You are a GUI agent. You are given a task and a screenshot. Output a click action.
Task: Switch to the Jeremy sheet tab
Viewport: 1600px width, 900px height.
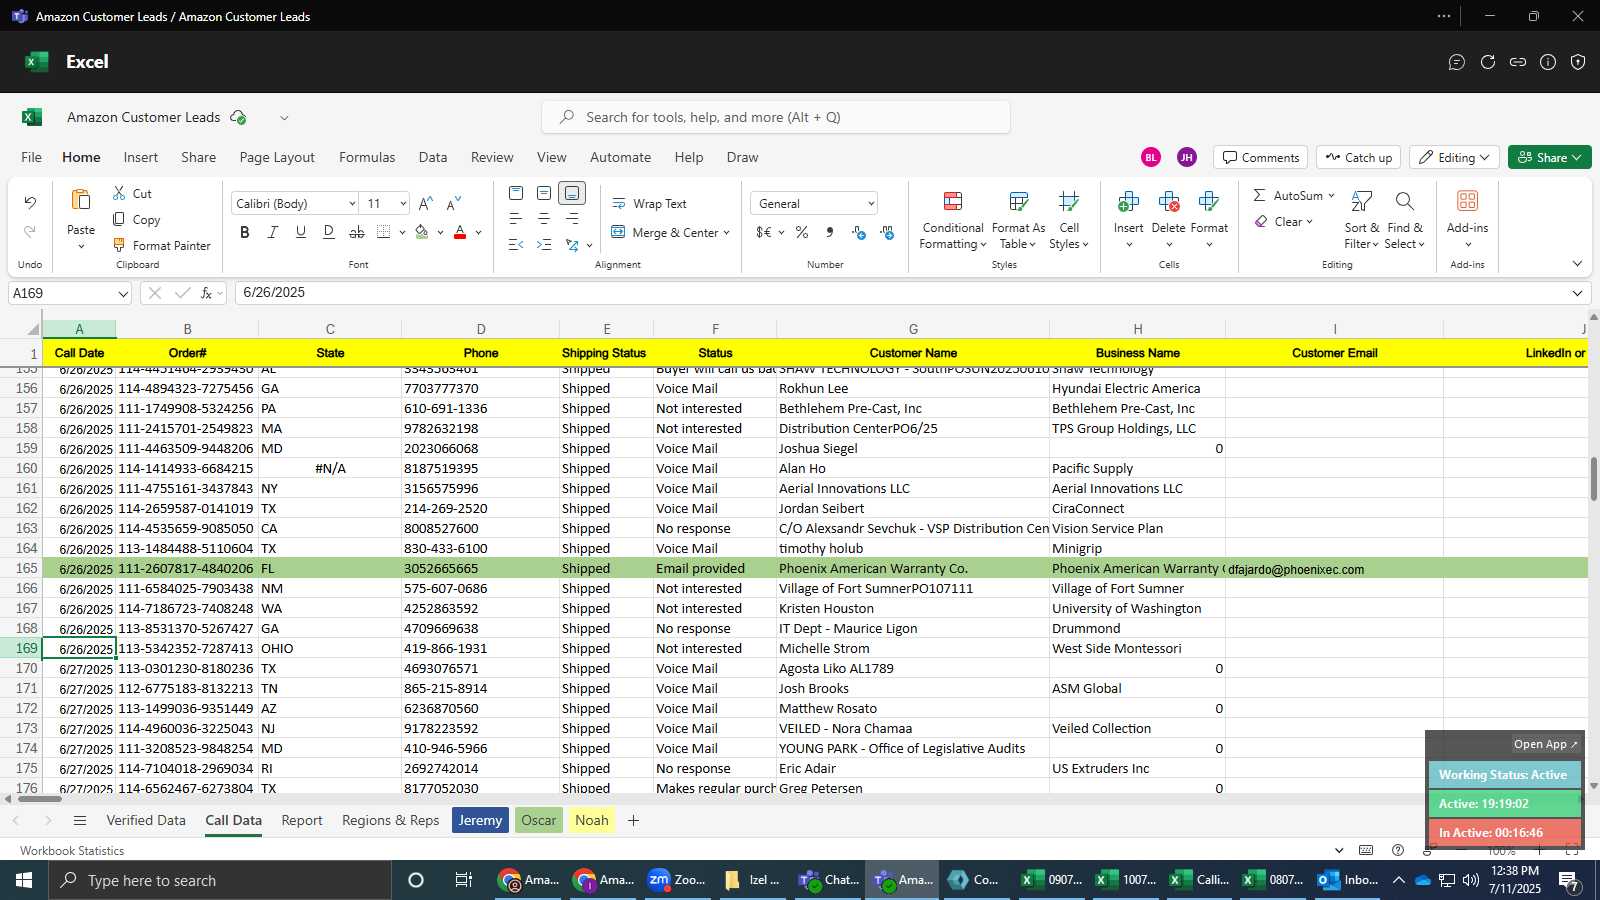pos(480,820)
